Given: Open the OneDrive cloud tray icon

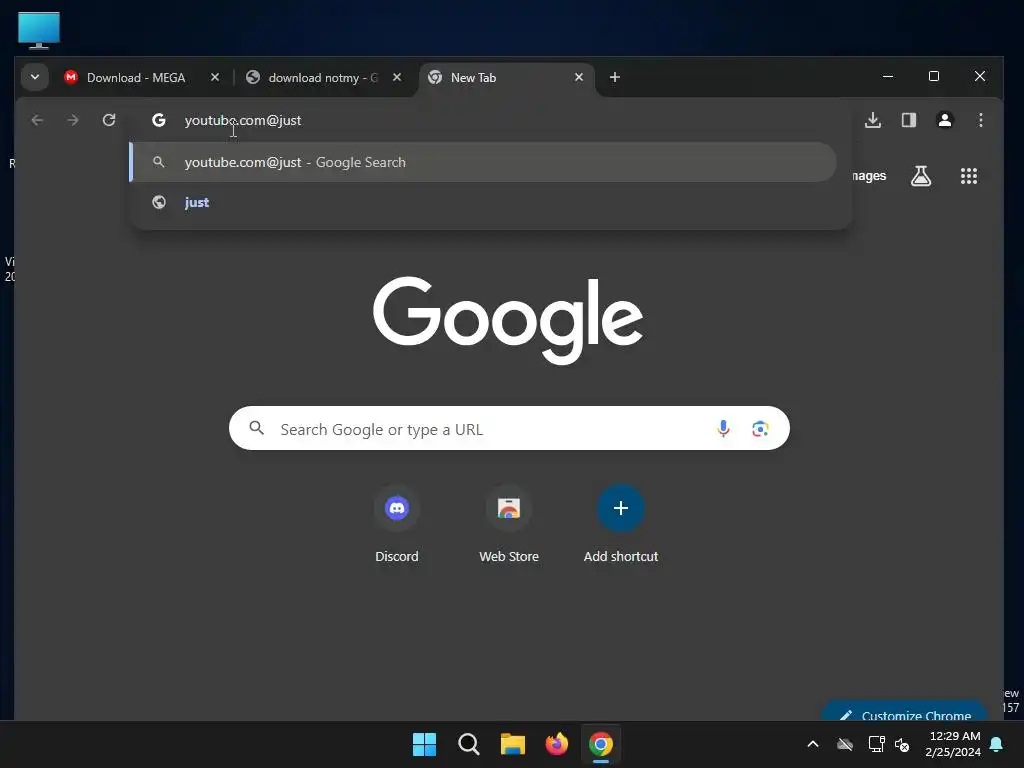Looking at the screenshot, I should 845,744.
